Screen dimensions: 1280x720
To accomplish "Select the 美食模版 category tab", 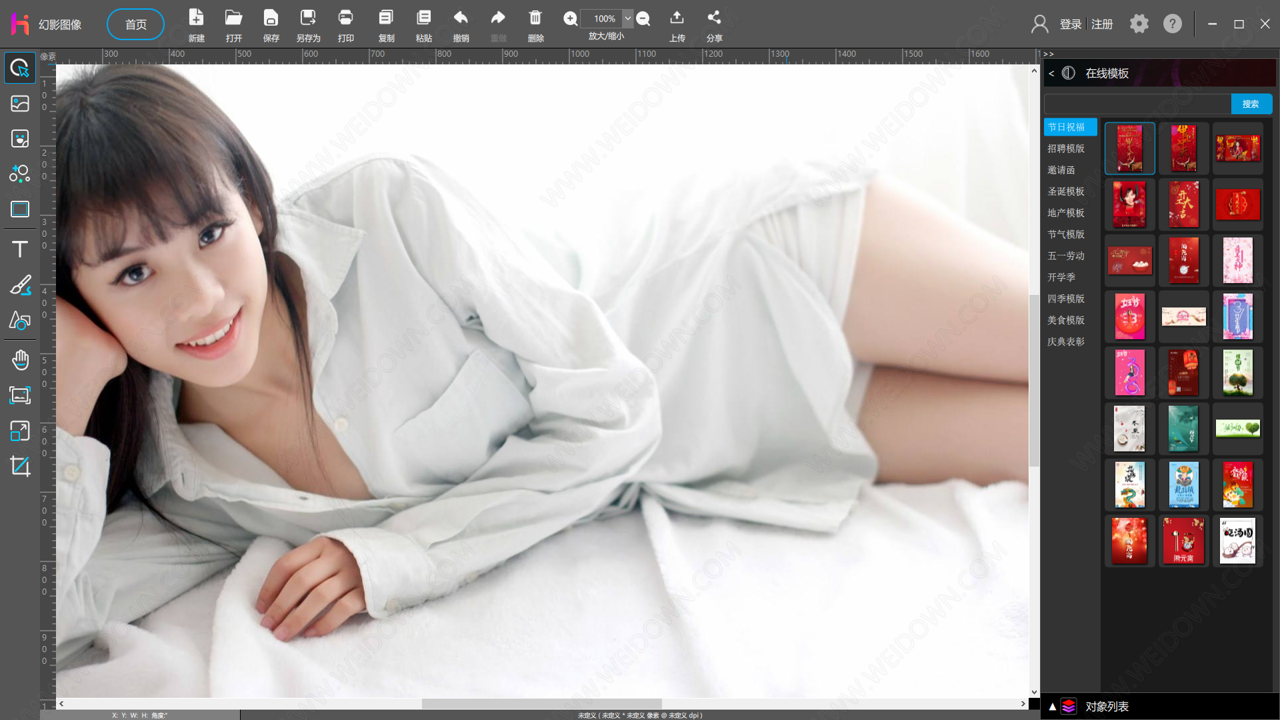I will (1066, 321).
